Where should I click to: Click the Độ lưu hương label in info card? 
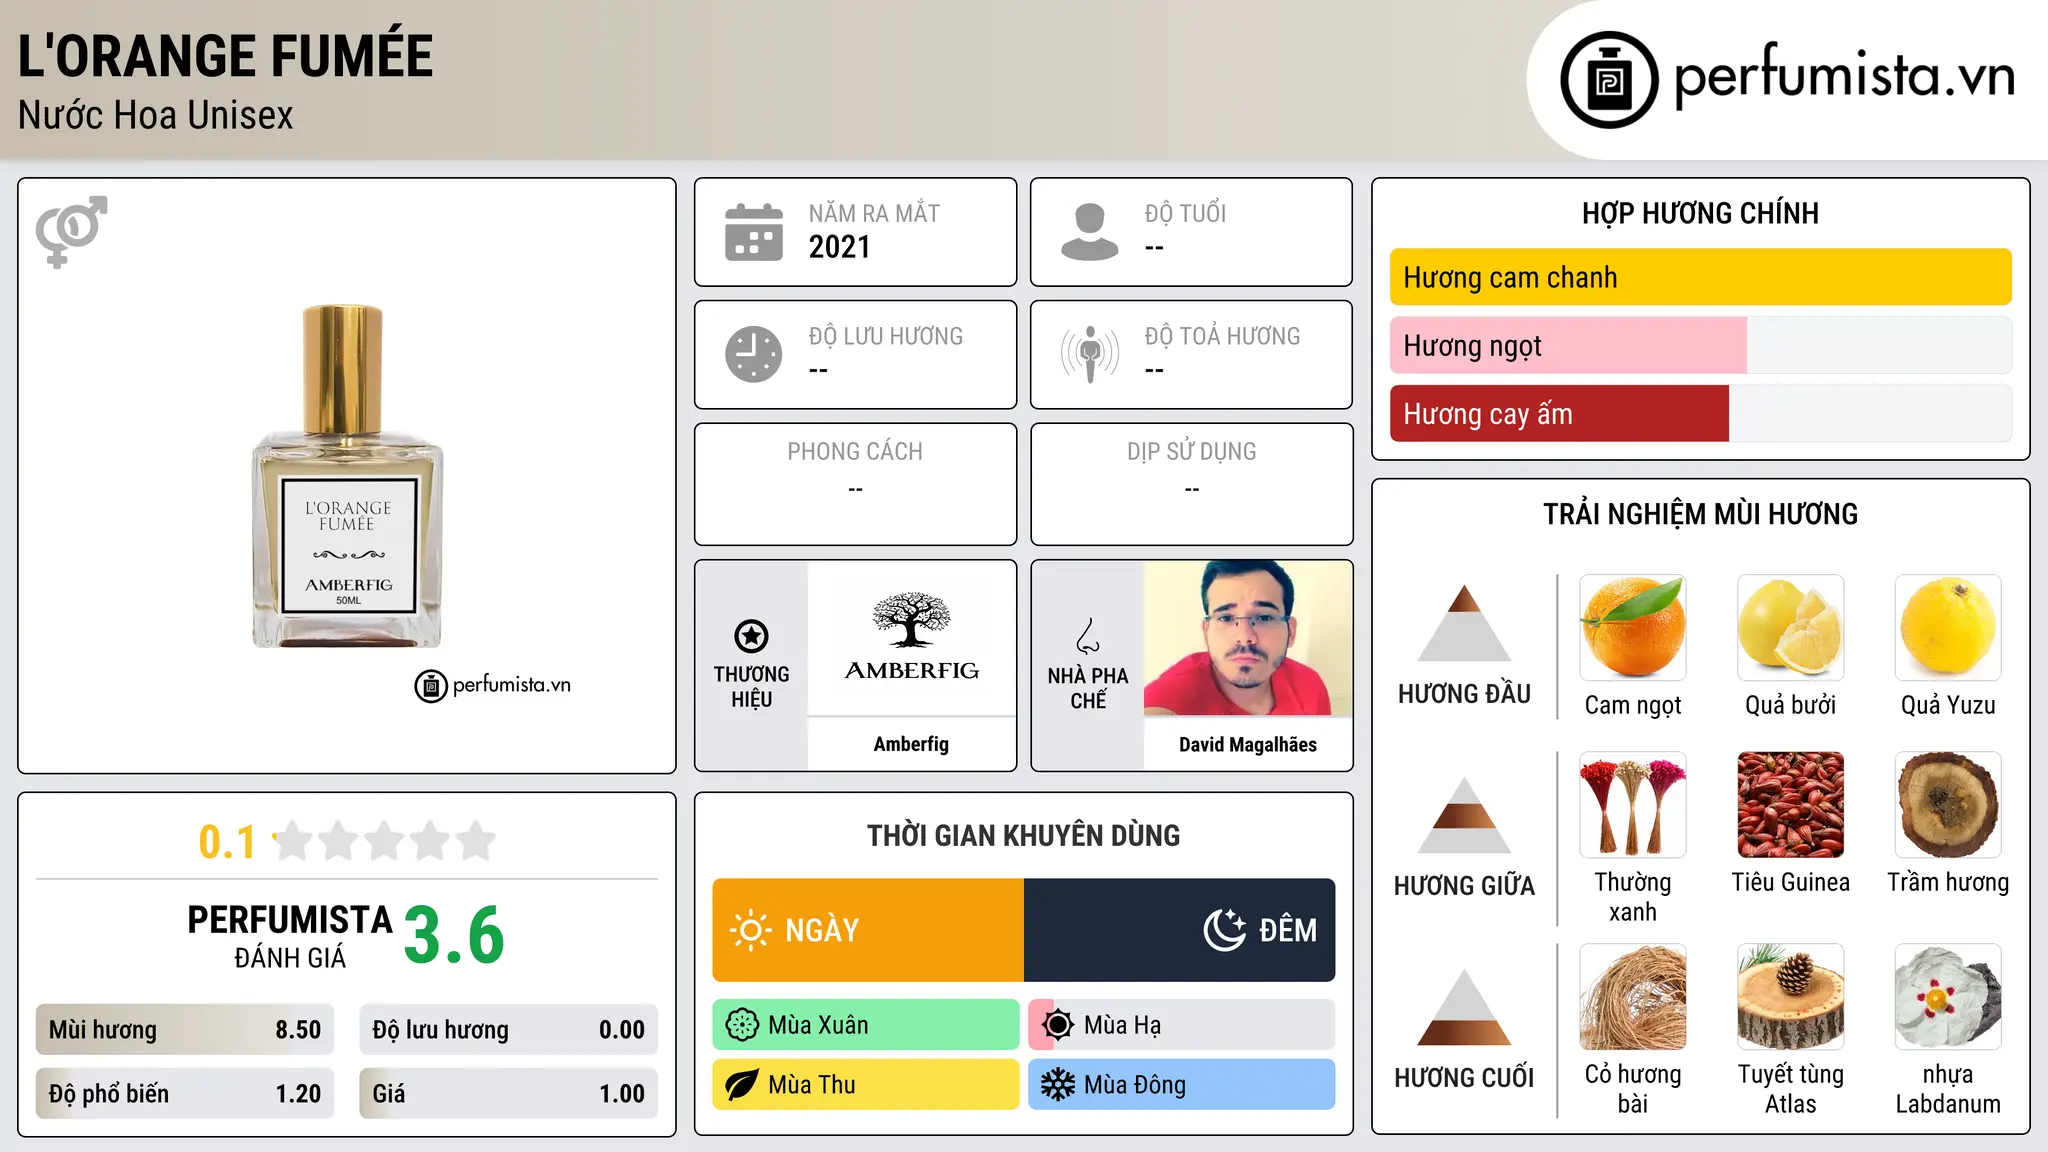(x=885, y=336)
